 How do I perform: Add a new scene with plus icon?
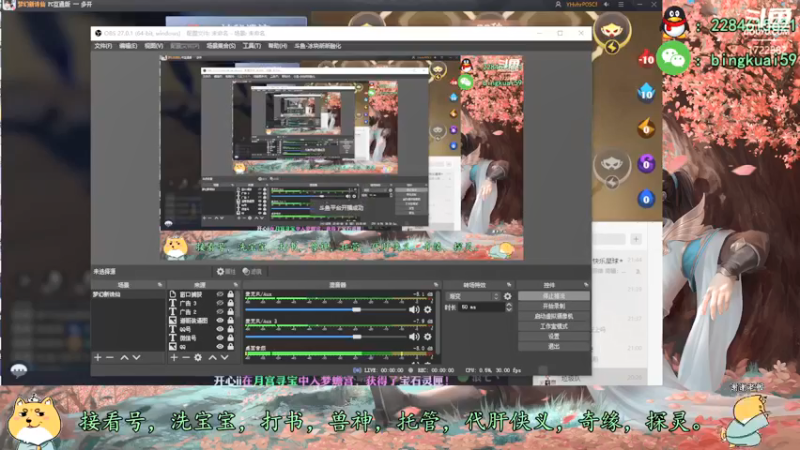[x=98, y=358]
